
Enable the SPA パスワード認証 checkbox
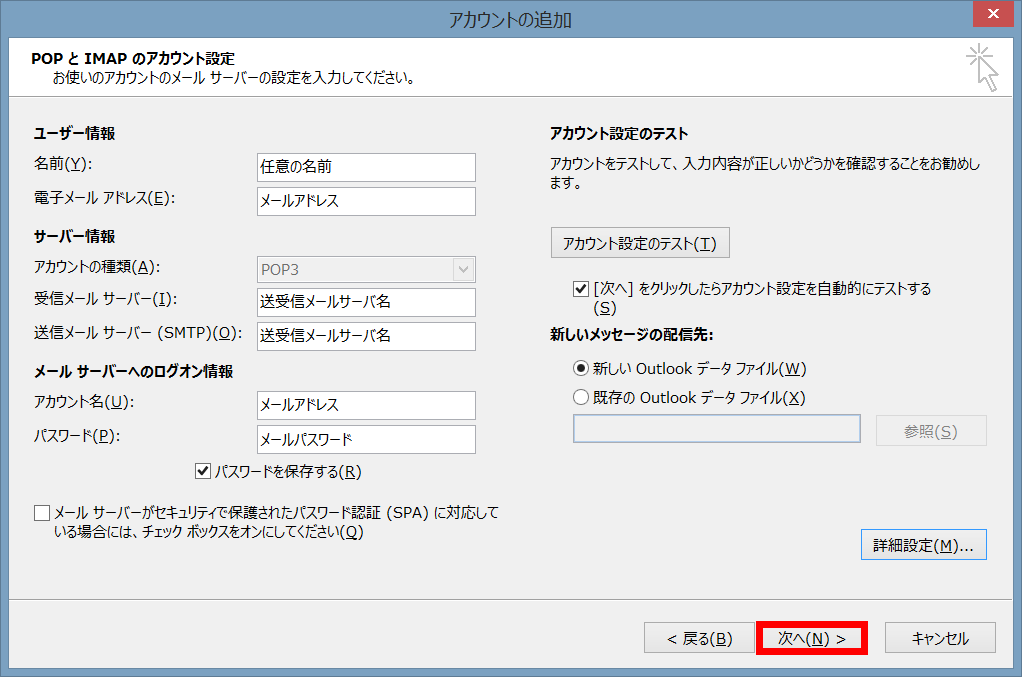pyautogui.click(x=42, y=512)
